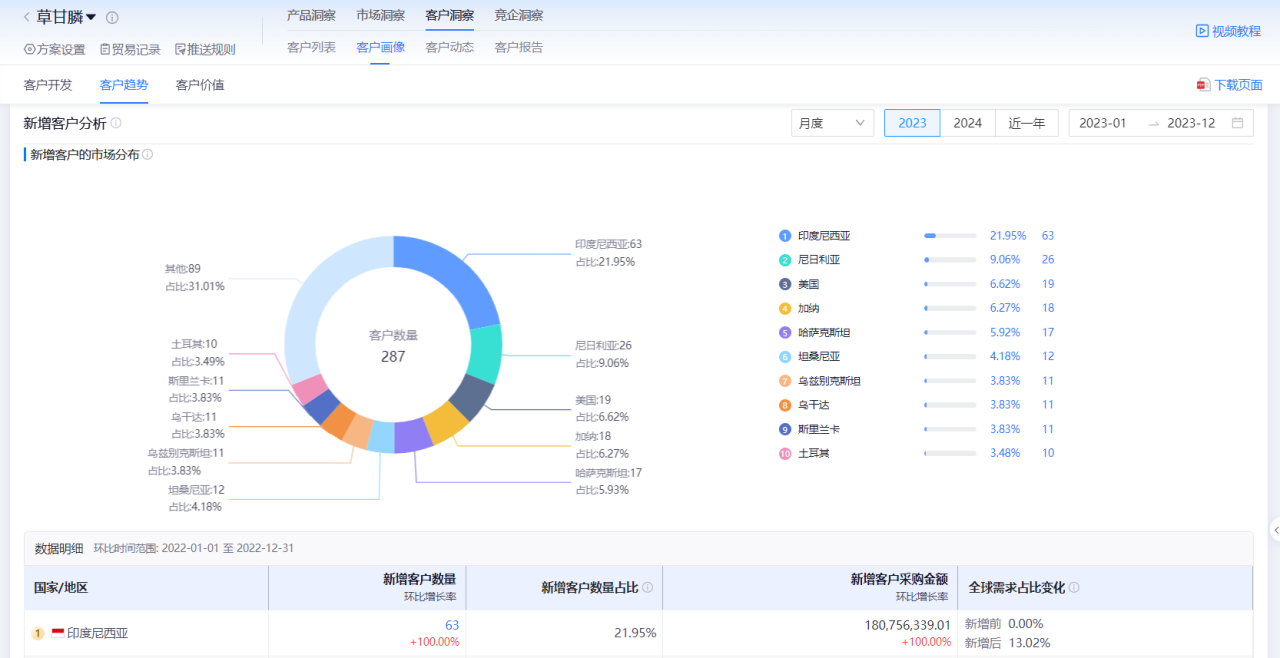The image size is (1280, 658).
Task: Click 国家/地区 column header
Action: (x=61, y=588)
